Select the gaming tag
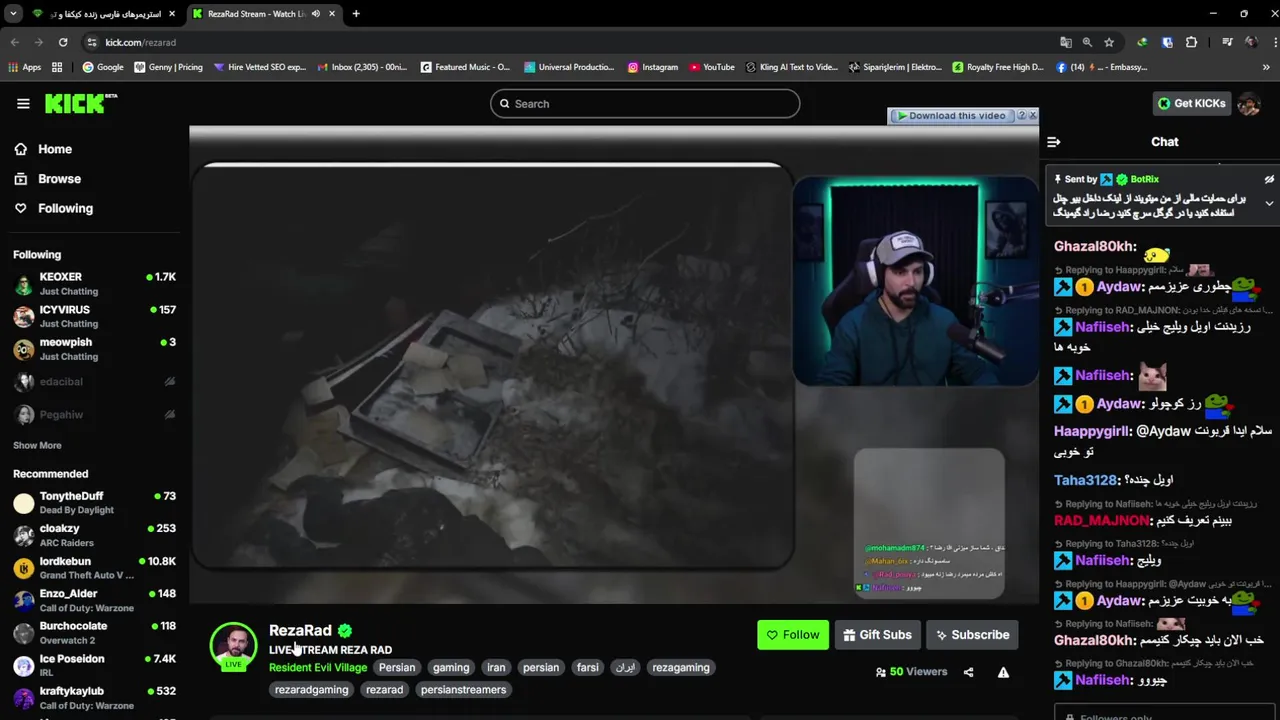Image resolution: width=1280 pixels, height=720 pixels. [x=451, y=667]
